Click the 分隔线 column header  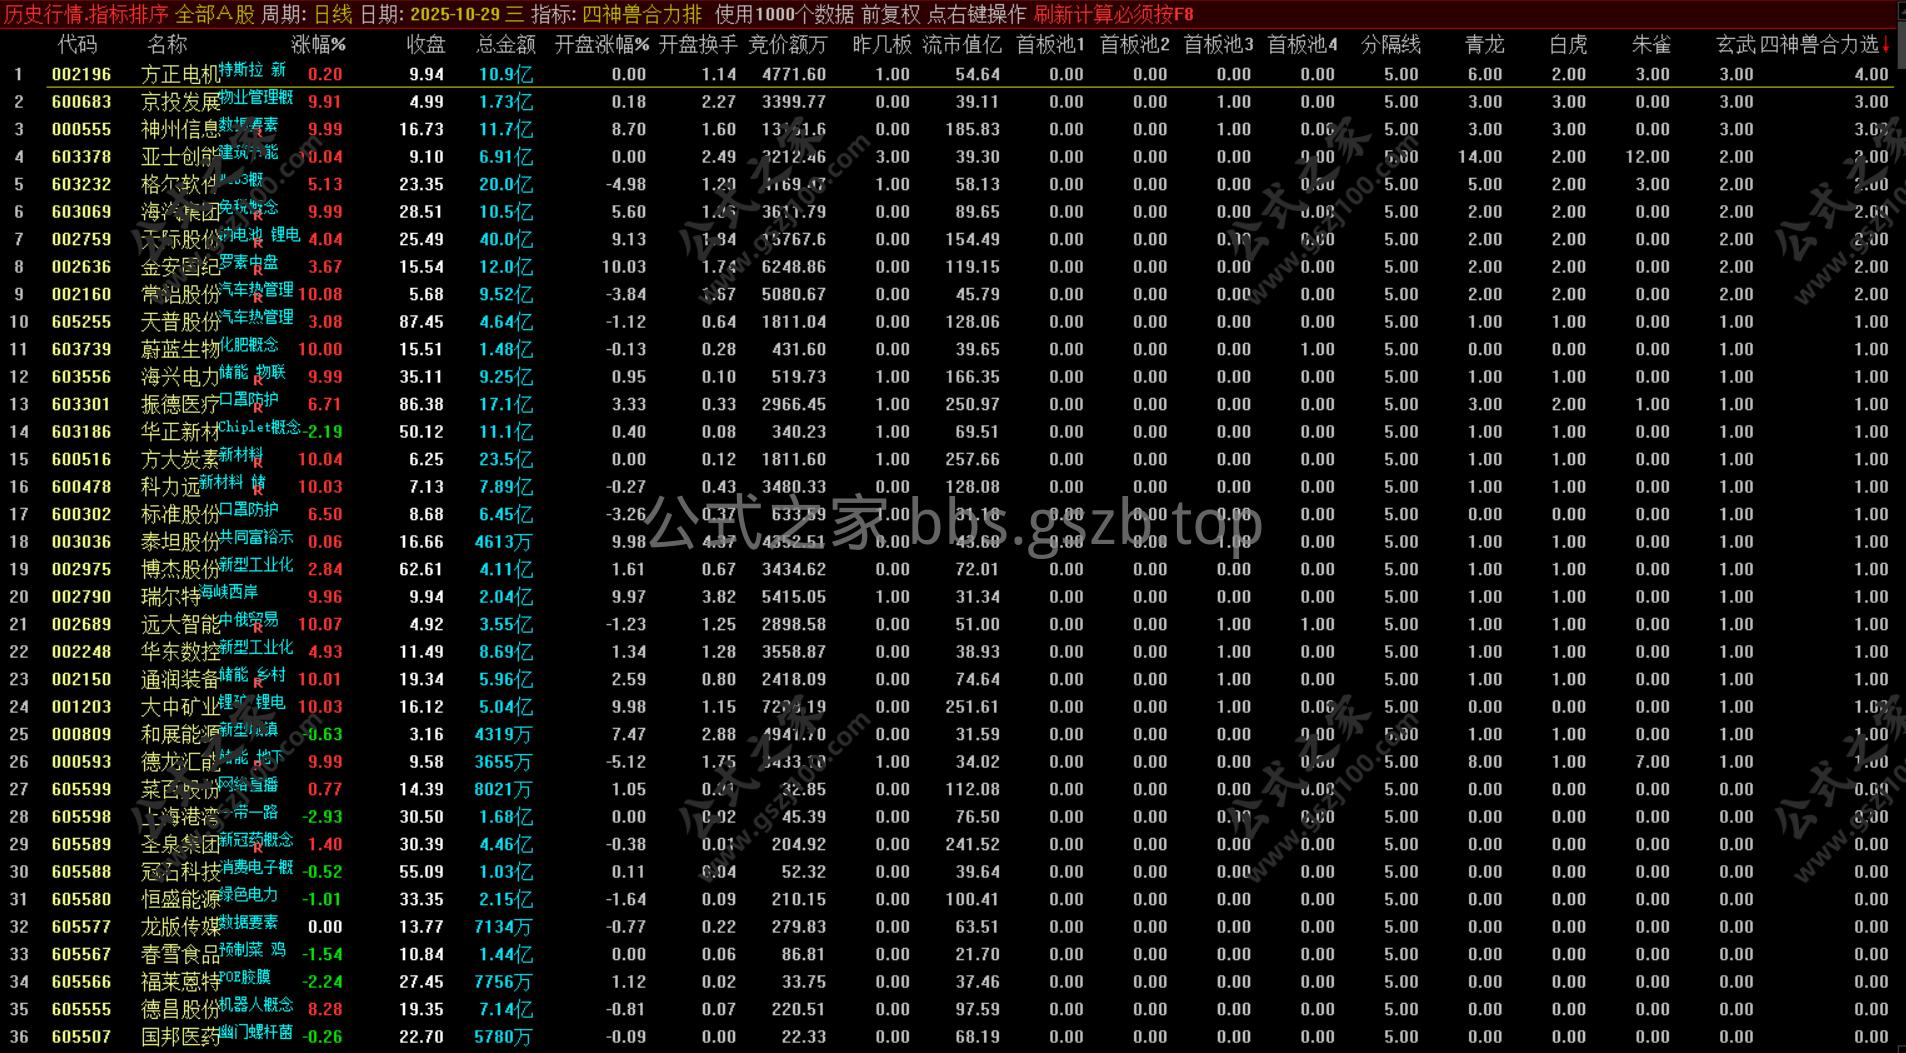click(x=1391, y=44)
